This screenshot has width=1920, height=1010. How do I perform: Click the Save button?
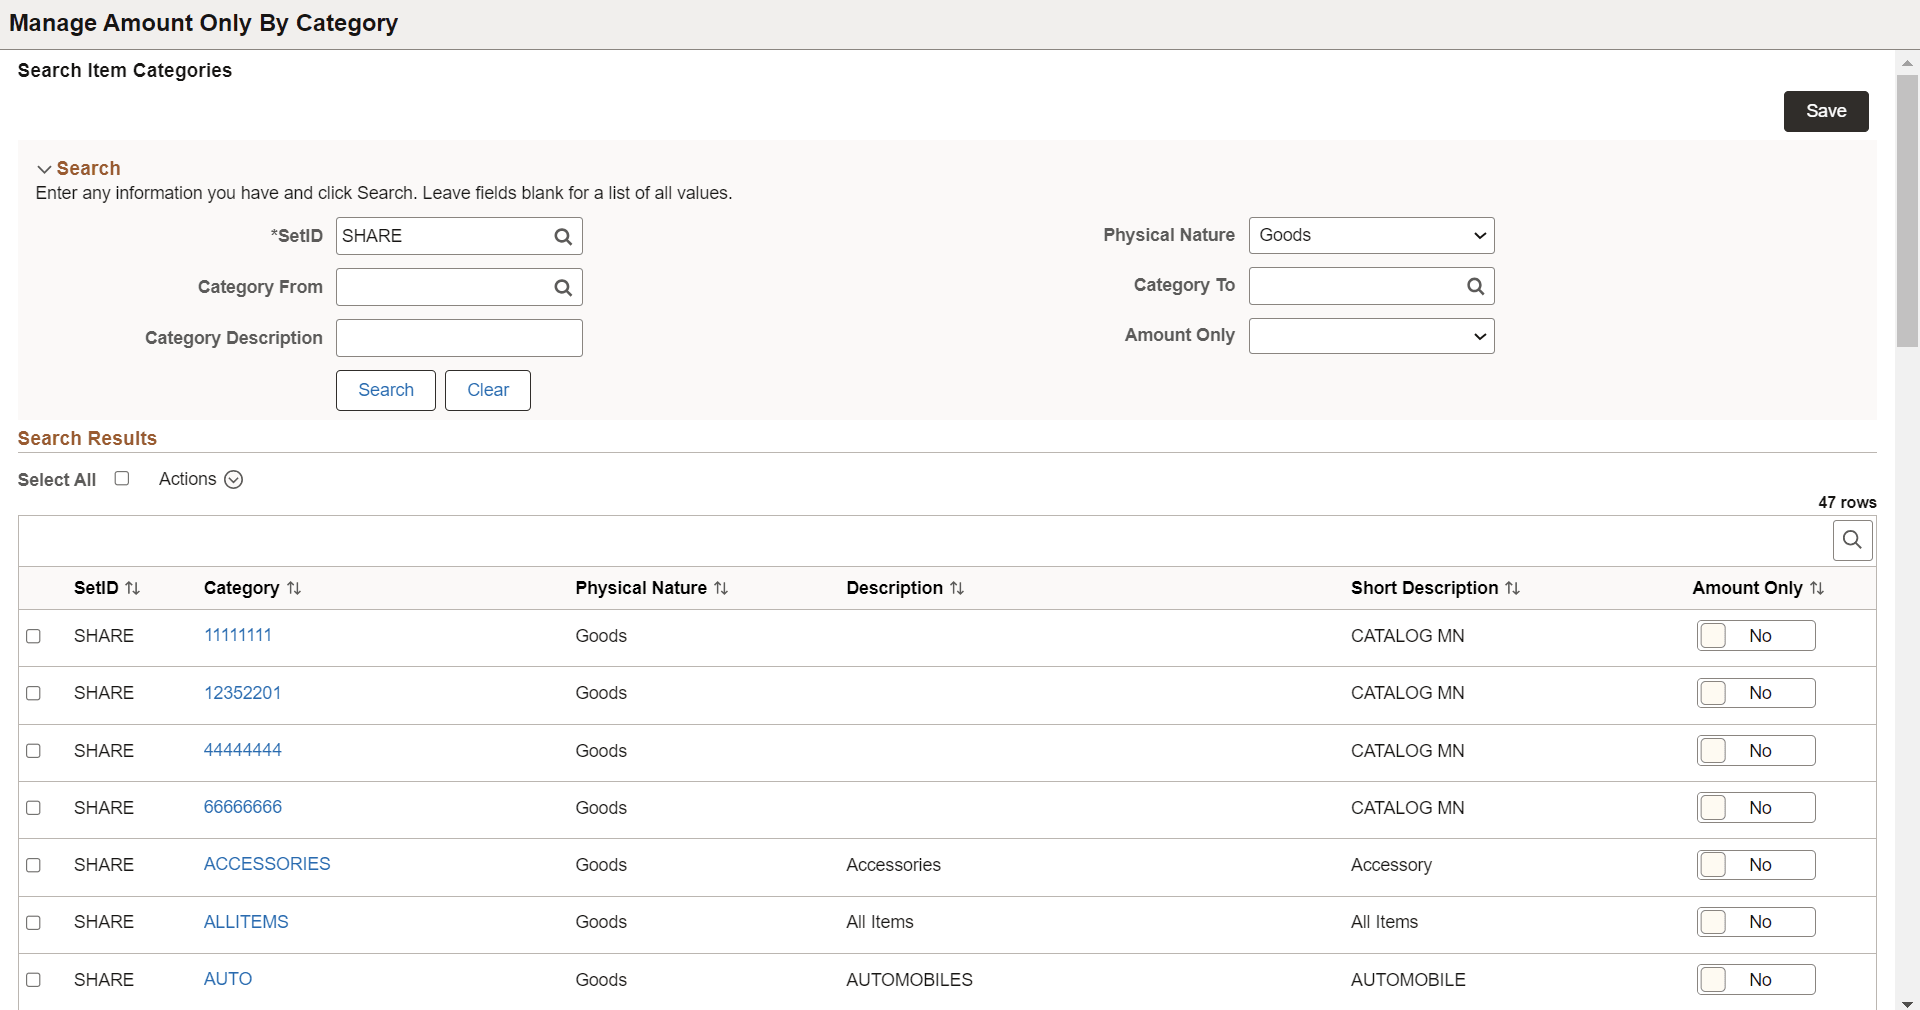tap(1826, 111)
